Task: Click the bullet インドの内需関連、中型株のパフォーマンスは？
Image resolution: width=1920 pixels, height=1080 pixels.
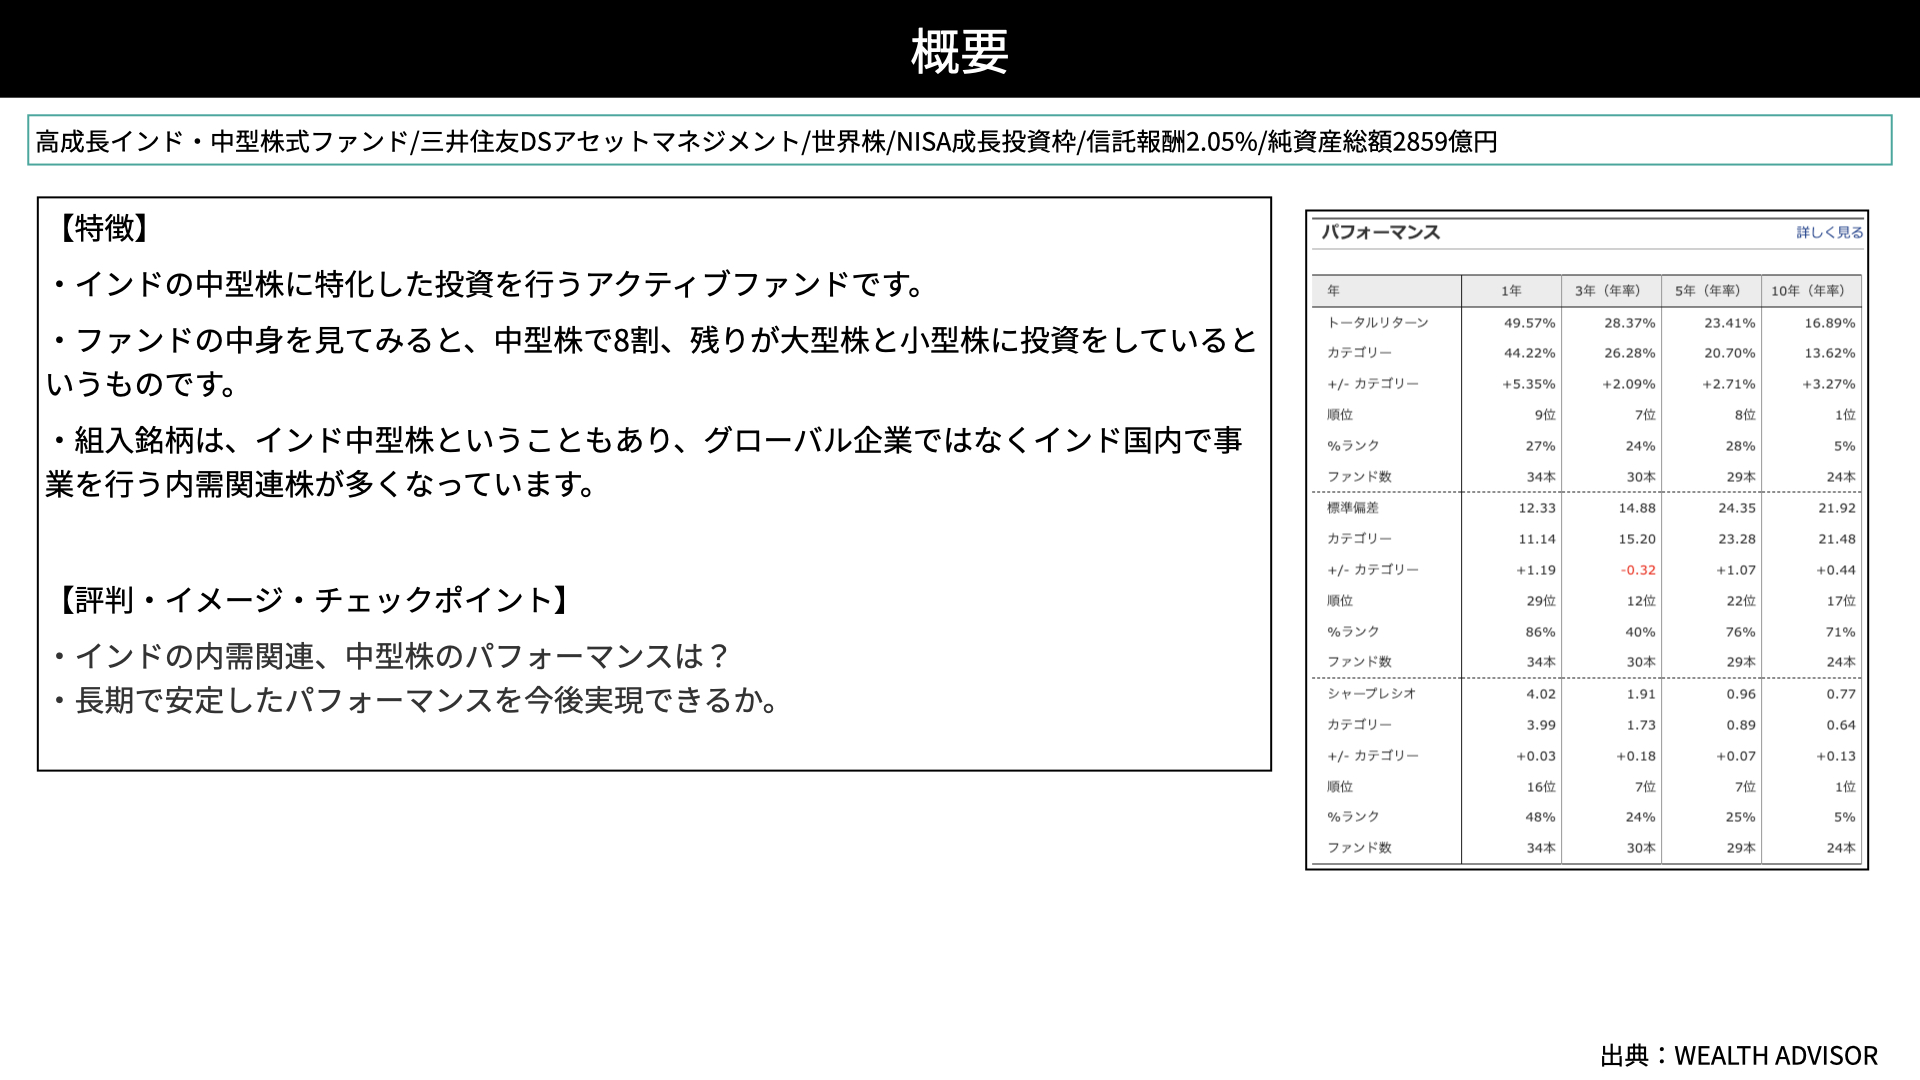Action: point(390,656)
